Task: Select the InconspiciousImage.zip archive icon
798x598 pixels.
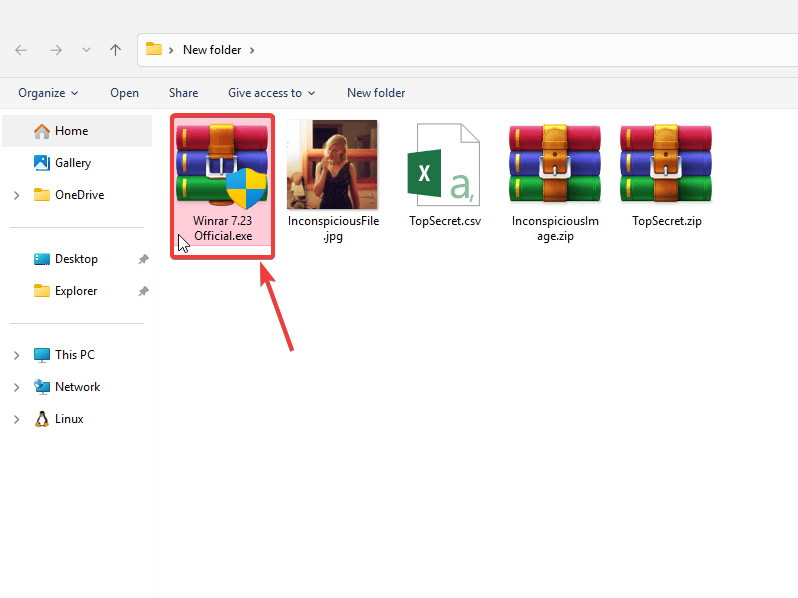Action: (555, 163)
